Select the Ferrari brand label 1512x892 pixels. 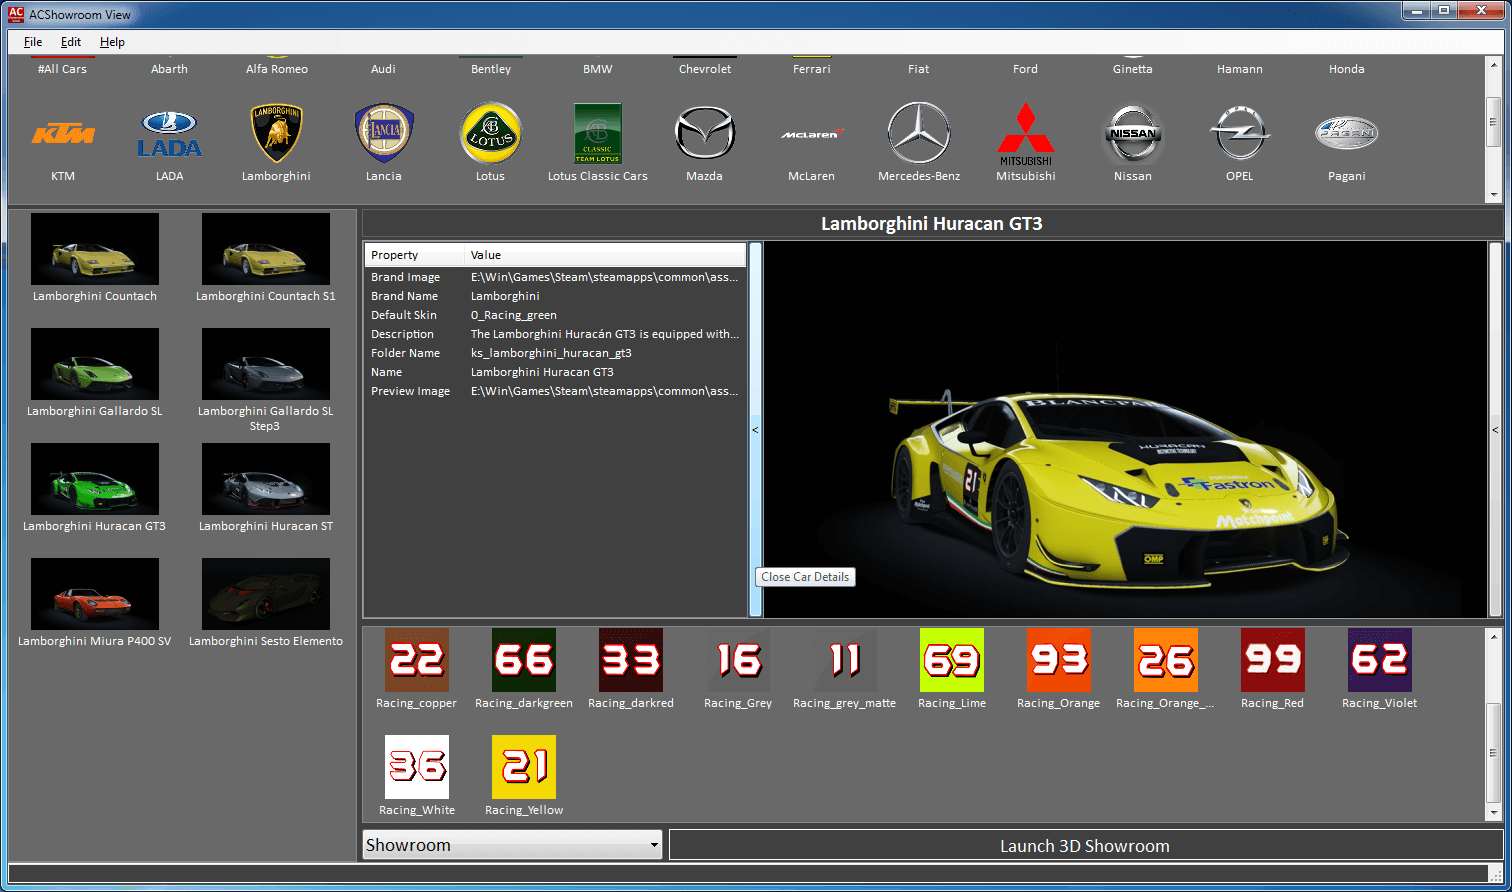pyautogui.click(x=812, y=69)
